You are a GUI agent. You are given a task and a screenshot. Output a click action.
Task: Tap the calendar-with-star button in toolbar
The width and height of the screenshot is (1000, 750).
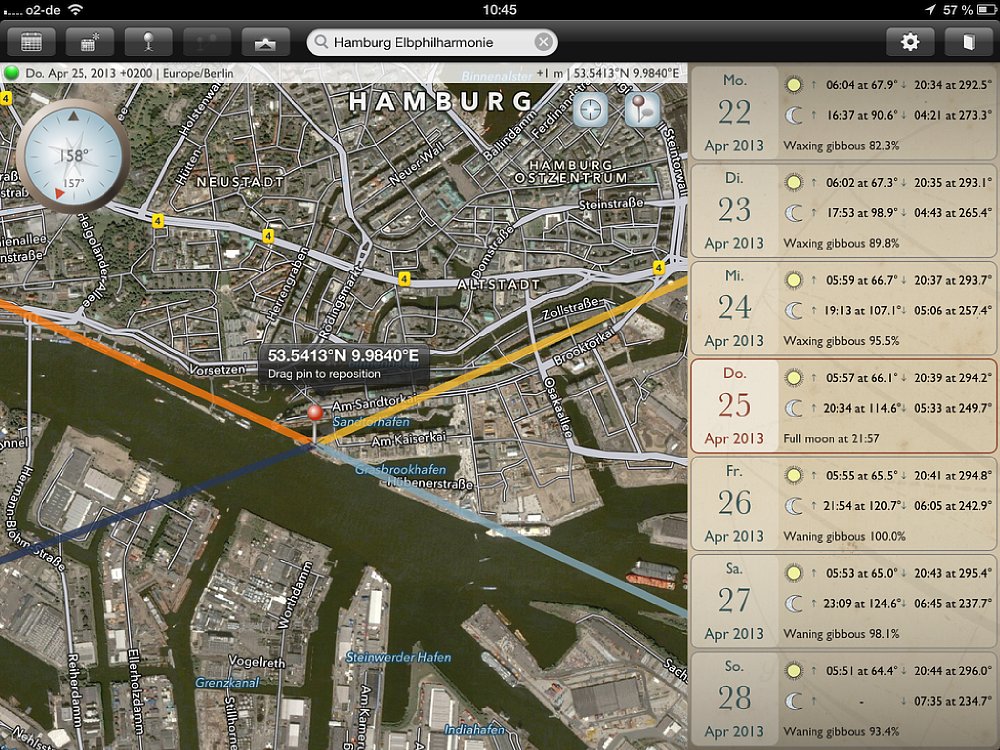[x=90, y=42]
